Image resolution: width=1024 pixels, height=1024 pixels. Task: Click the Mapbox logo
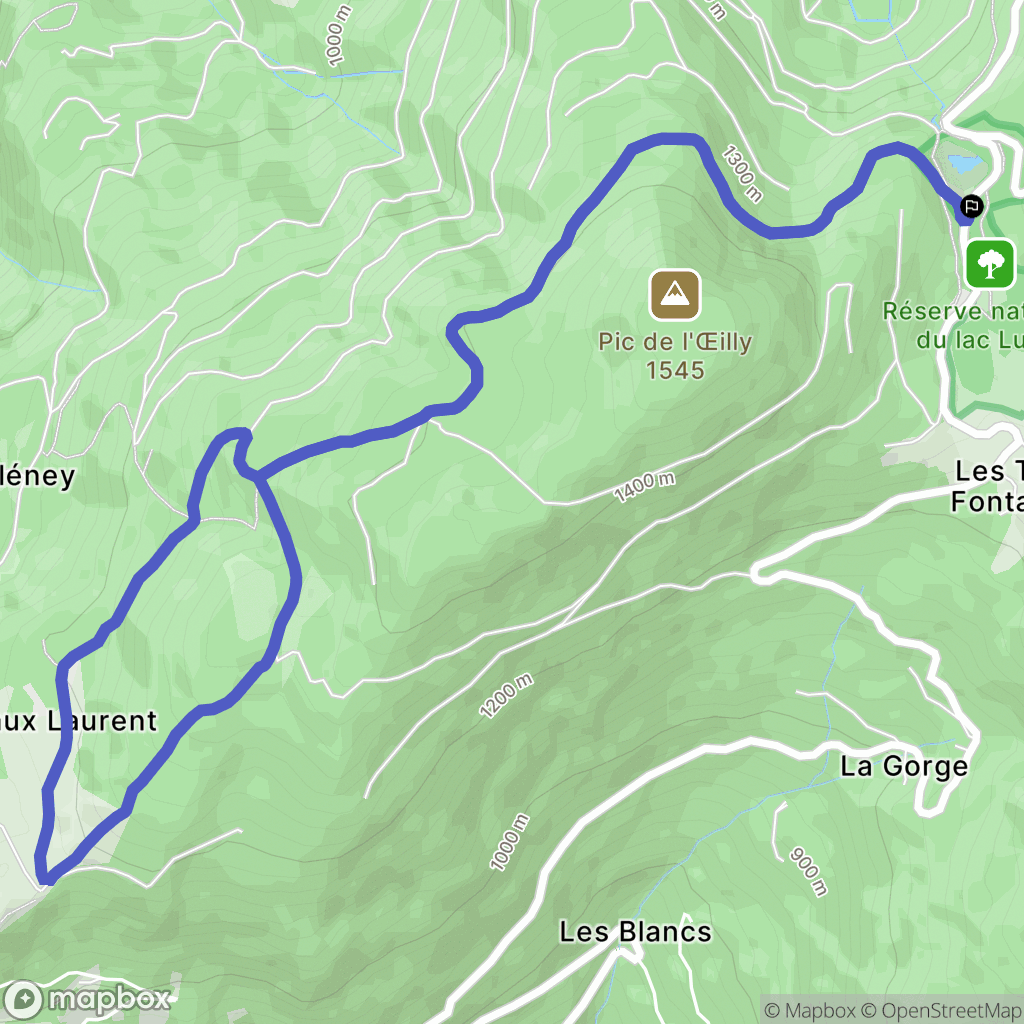[x=85, y=999]
